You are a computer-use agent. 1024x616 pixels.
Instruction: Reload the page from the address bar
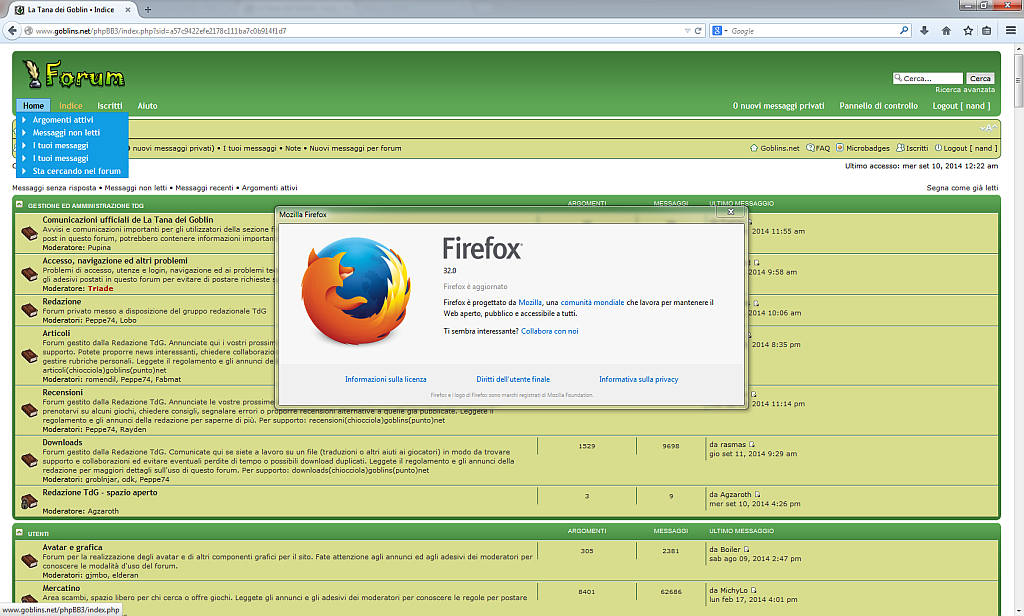tap(698, 31)
